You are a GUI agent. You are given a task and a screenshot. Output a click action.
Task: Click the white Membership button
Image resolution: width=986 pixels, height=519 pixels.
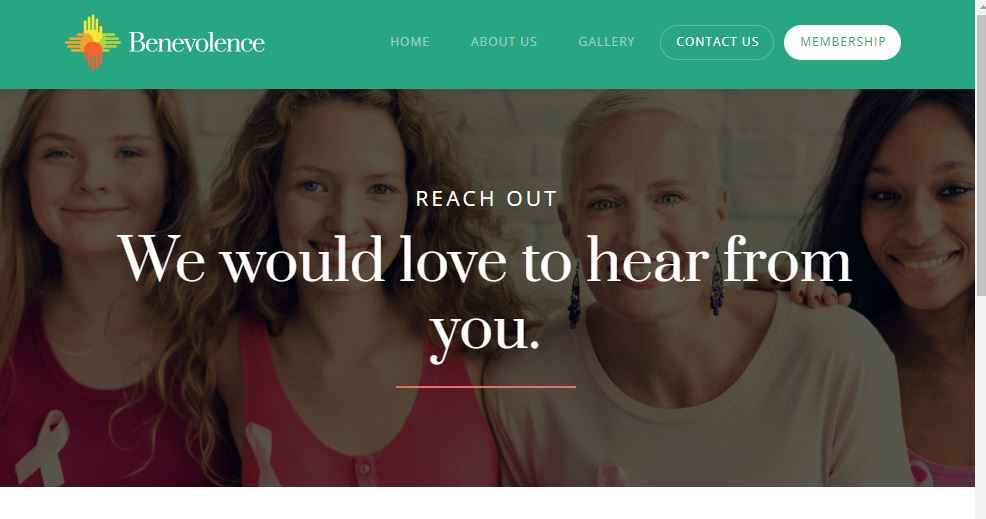[842, 42]
